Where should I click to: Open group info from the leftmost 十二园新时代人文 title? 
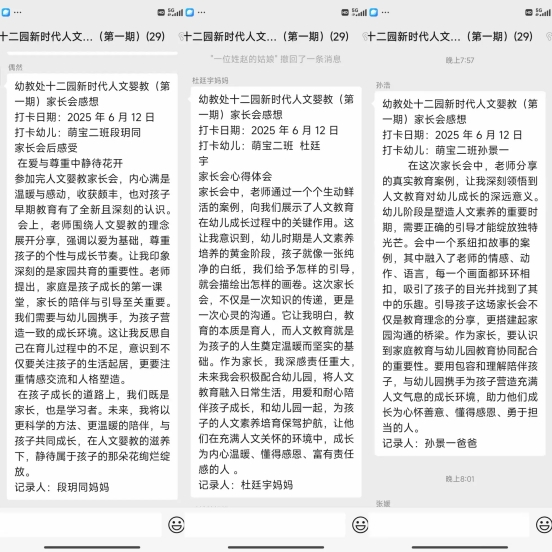82,36
